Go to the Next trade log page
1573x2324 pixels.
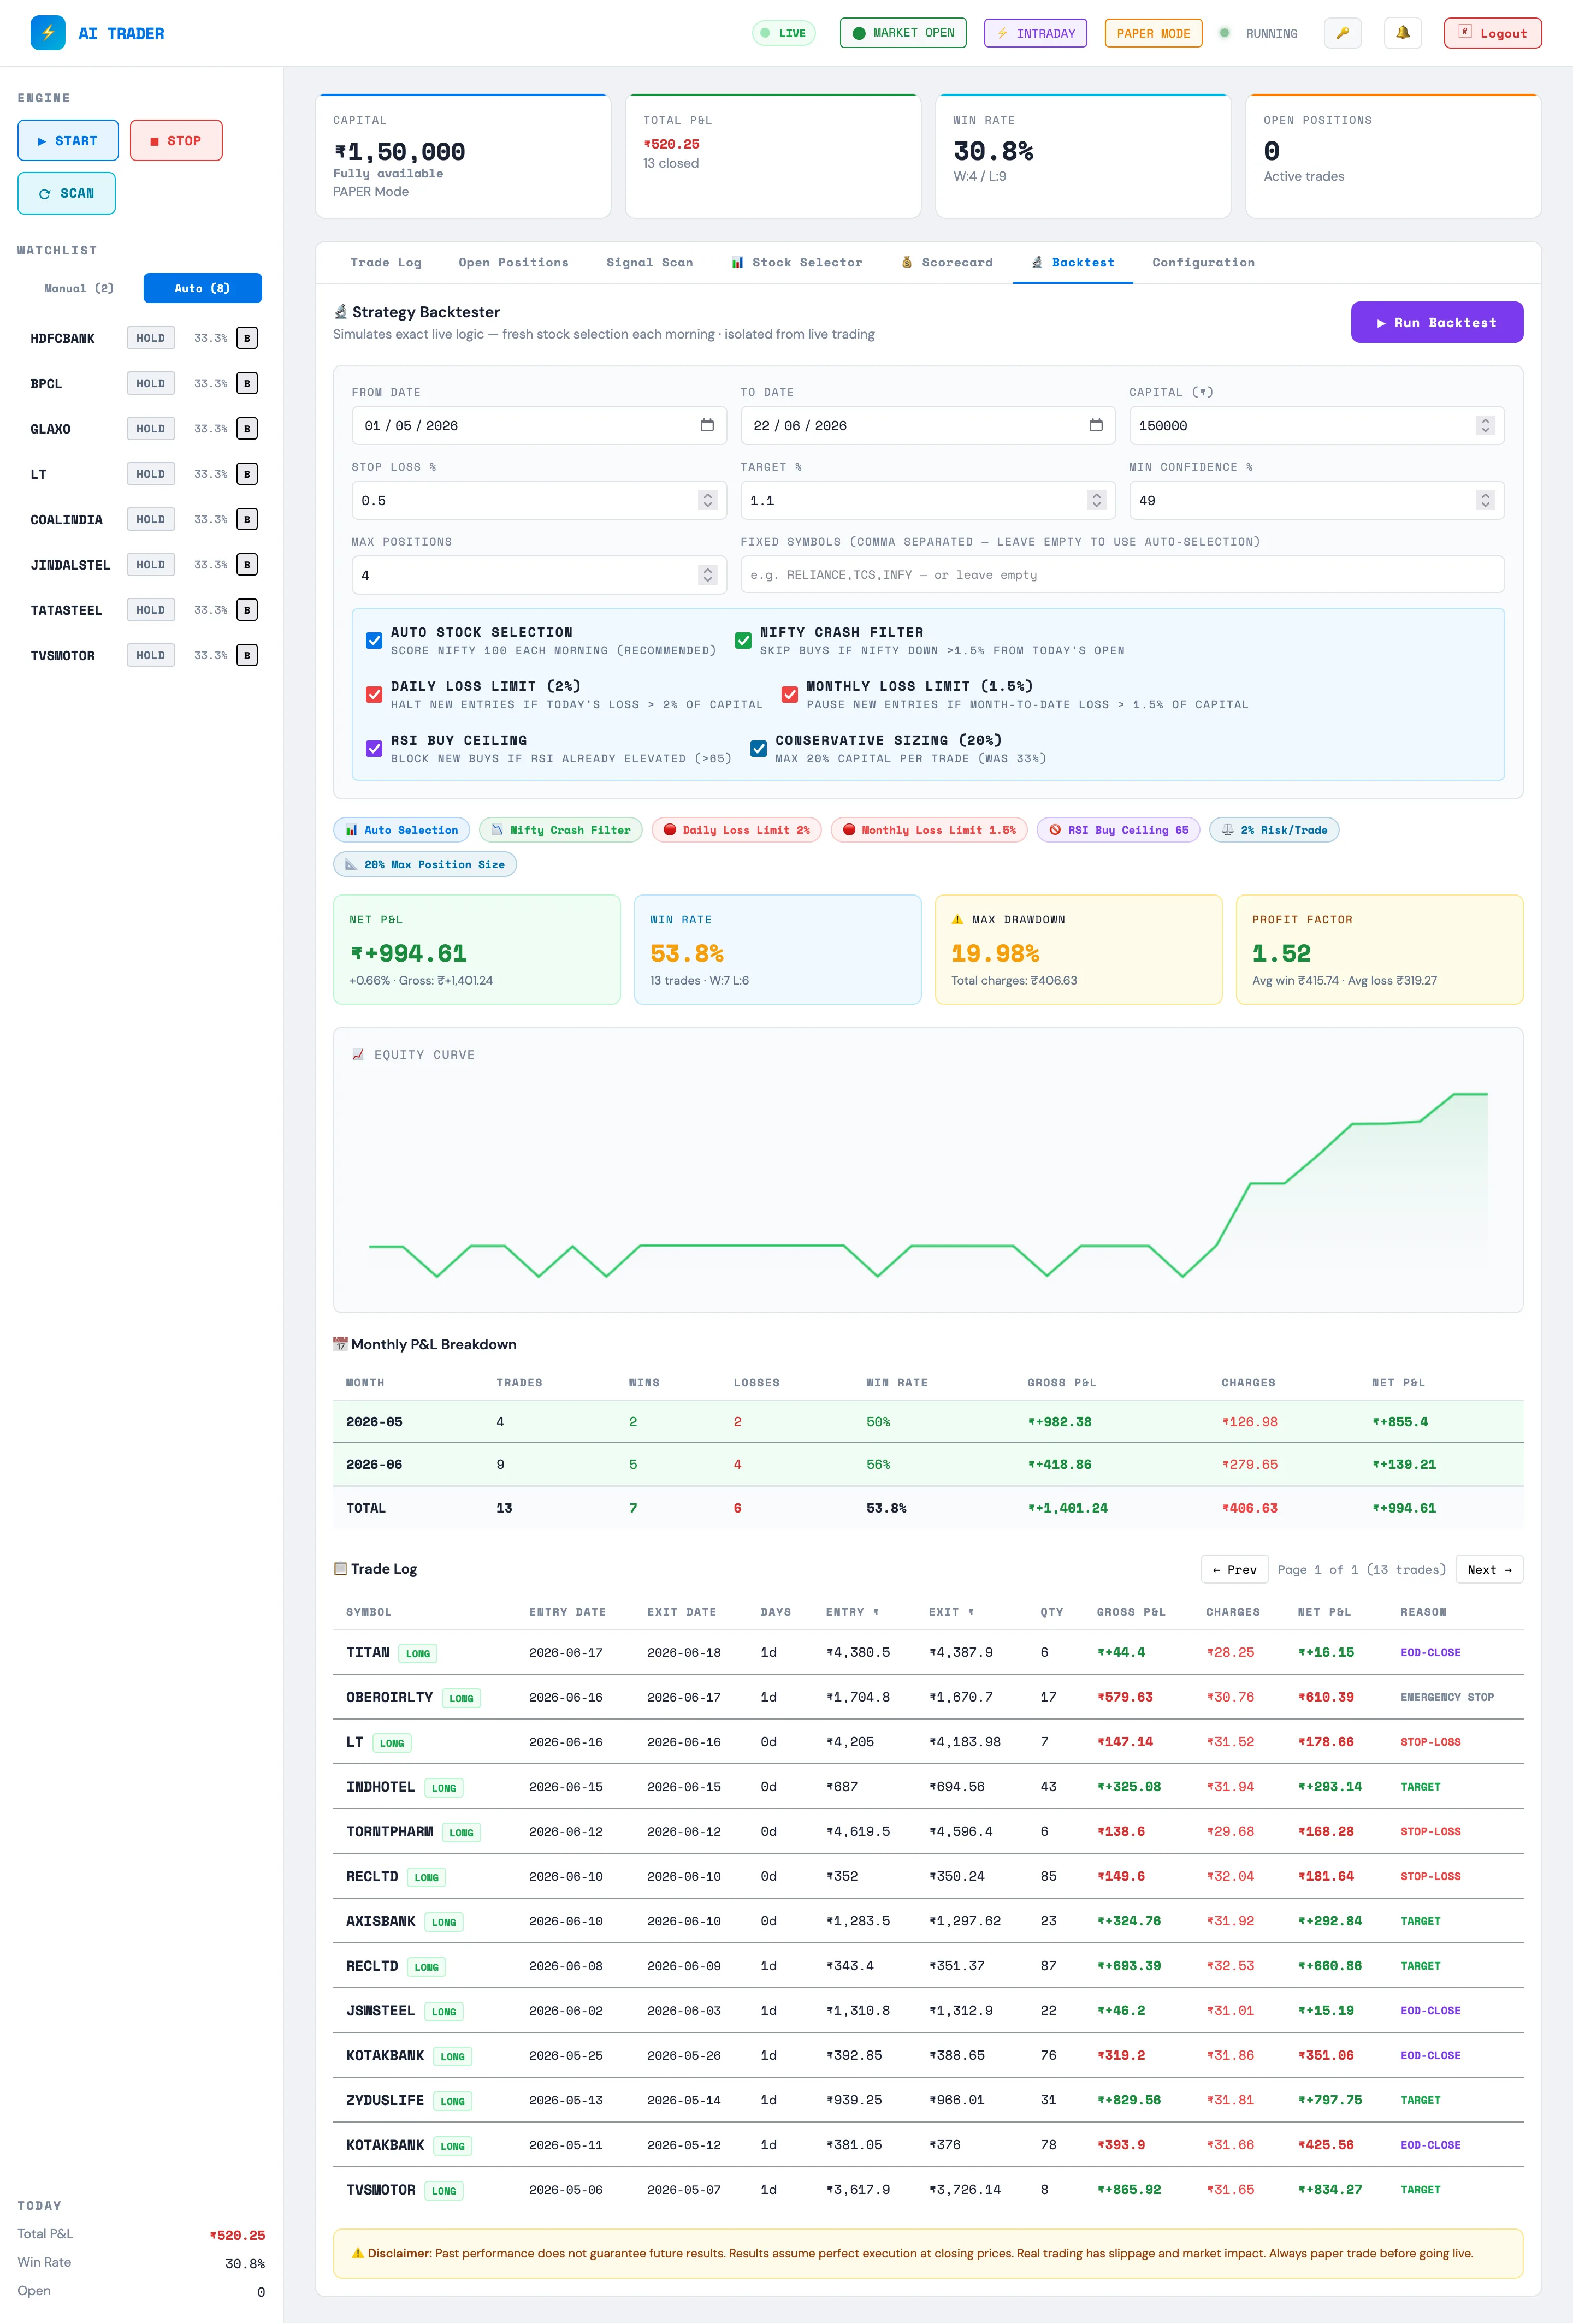point(1489,1569)
